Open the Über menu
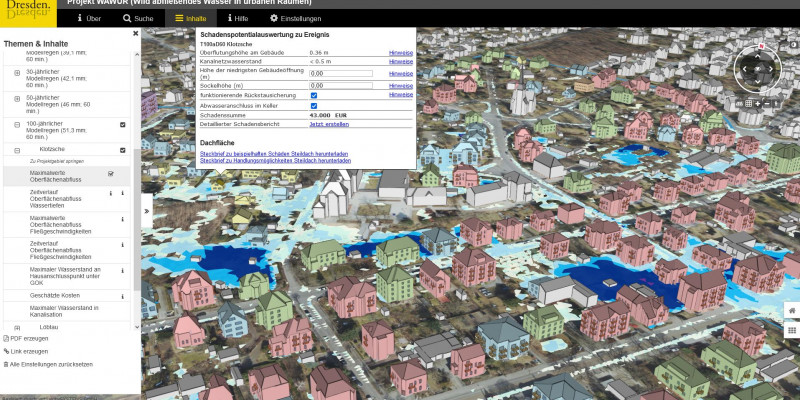The height and width of the screenshot is (400, 800). [x=89, y=18]
